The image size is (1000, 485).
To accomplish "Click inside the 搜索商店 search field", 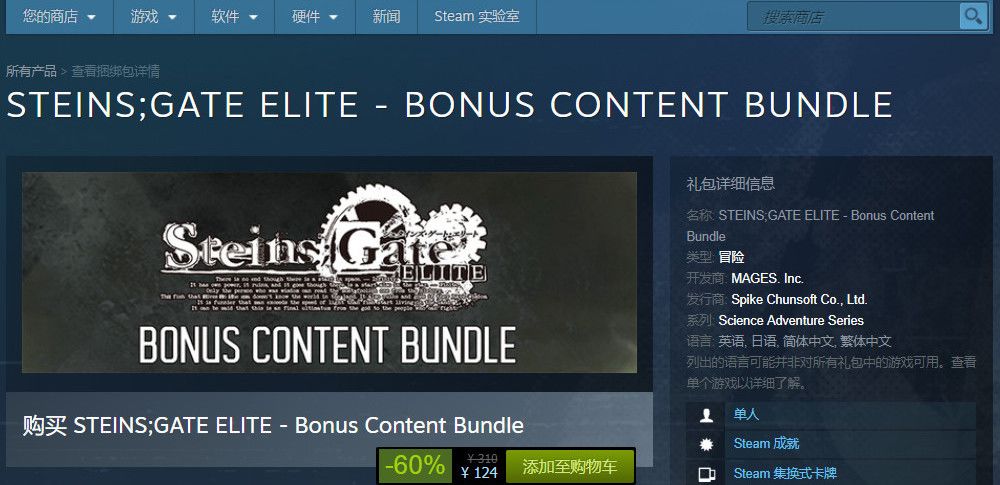I will click(x=853, y=17).
